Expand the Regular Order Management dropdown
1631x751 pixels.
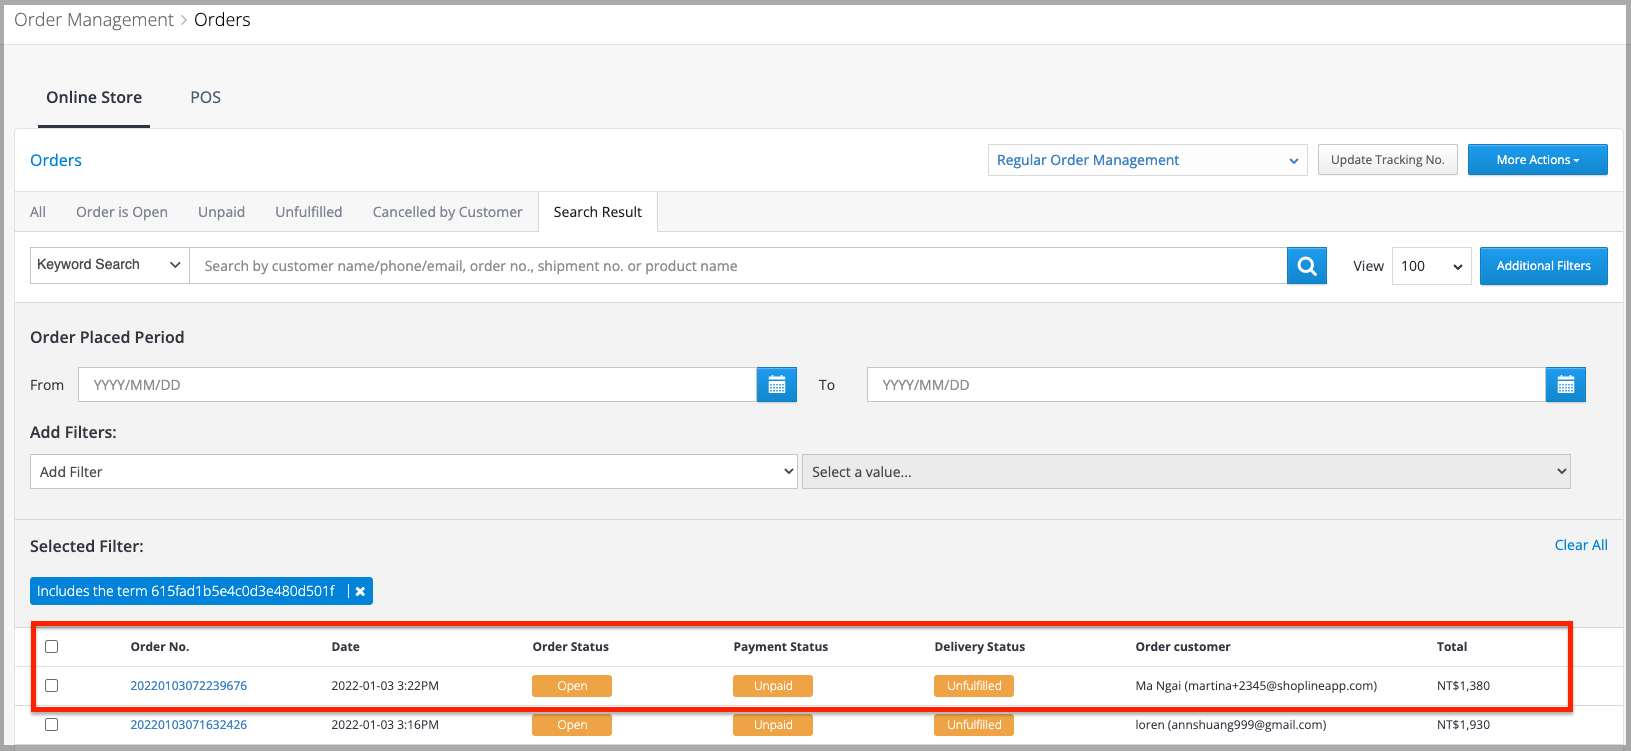coord(1147,160)
